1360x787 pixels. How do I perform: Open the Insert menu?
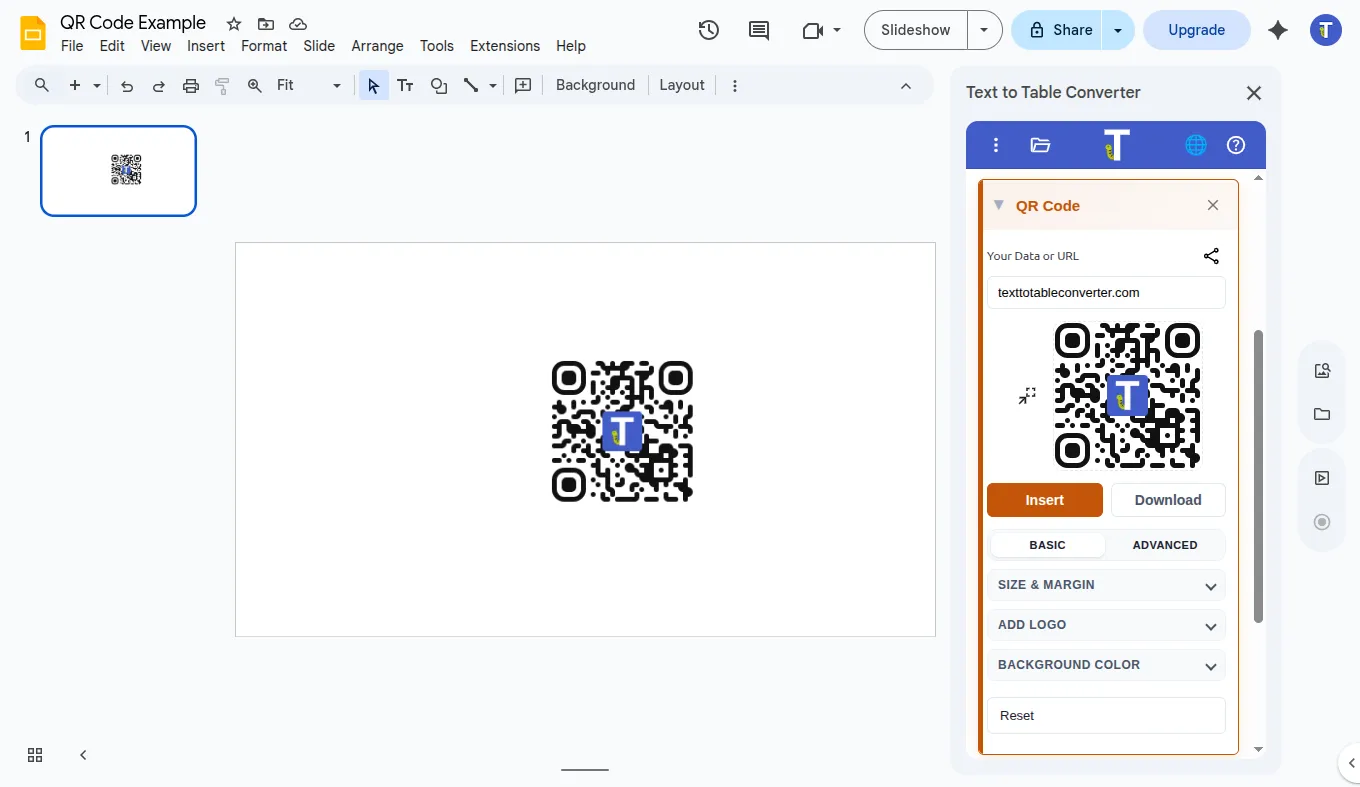(x=206, y=46)
